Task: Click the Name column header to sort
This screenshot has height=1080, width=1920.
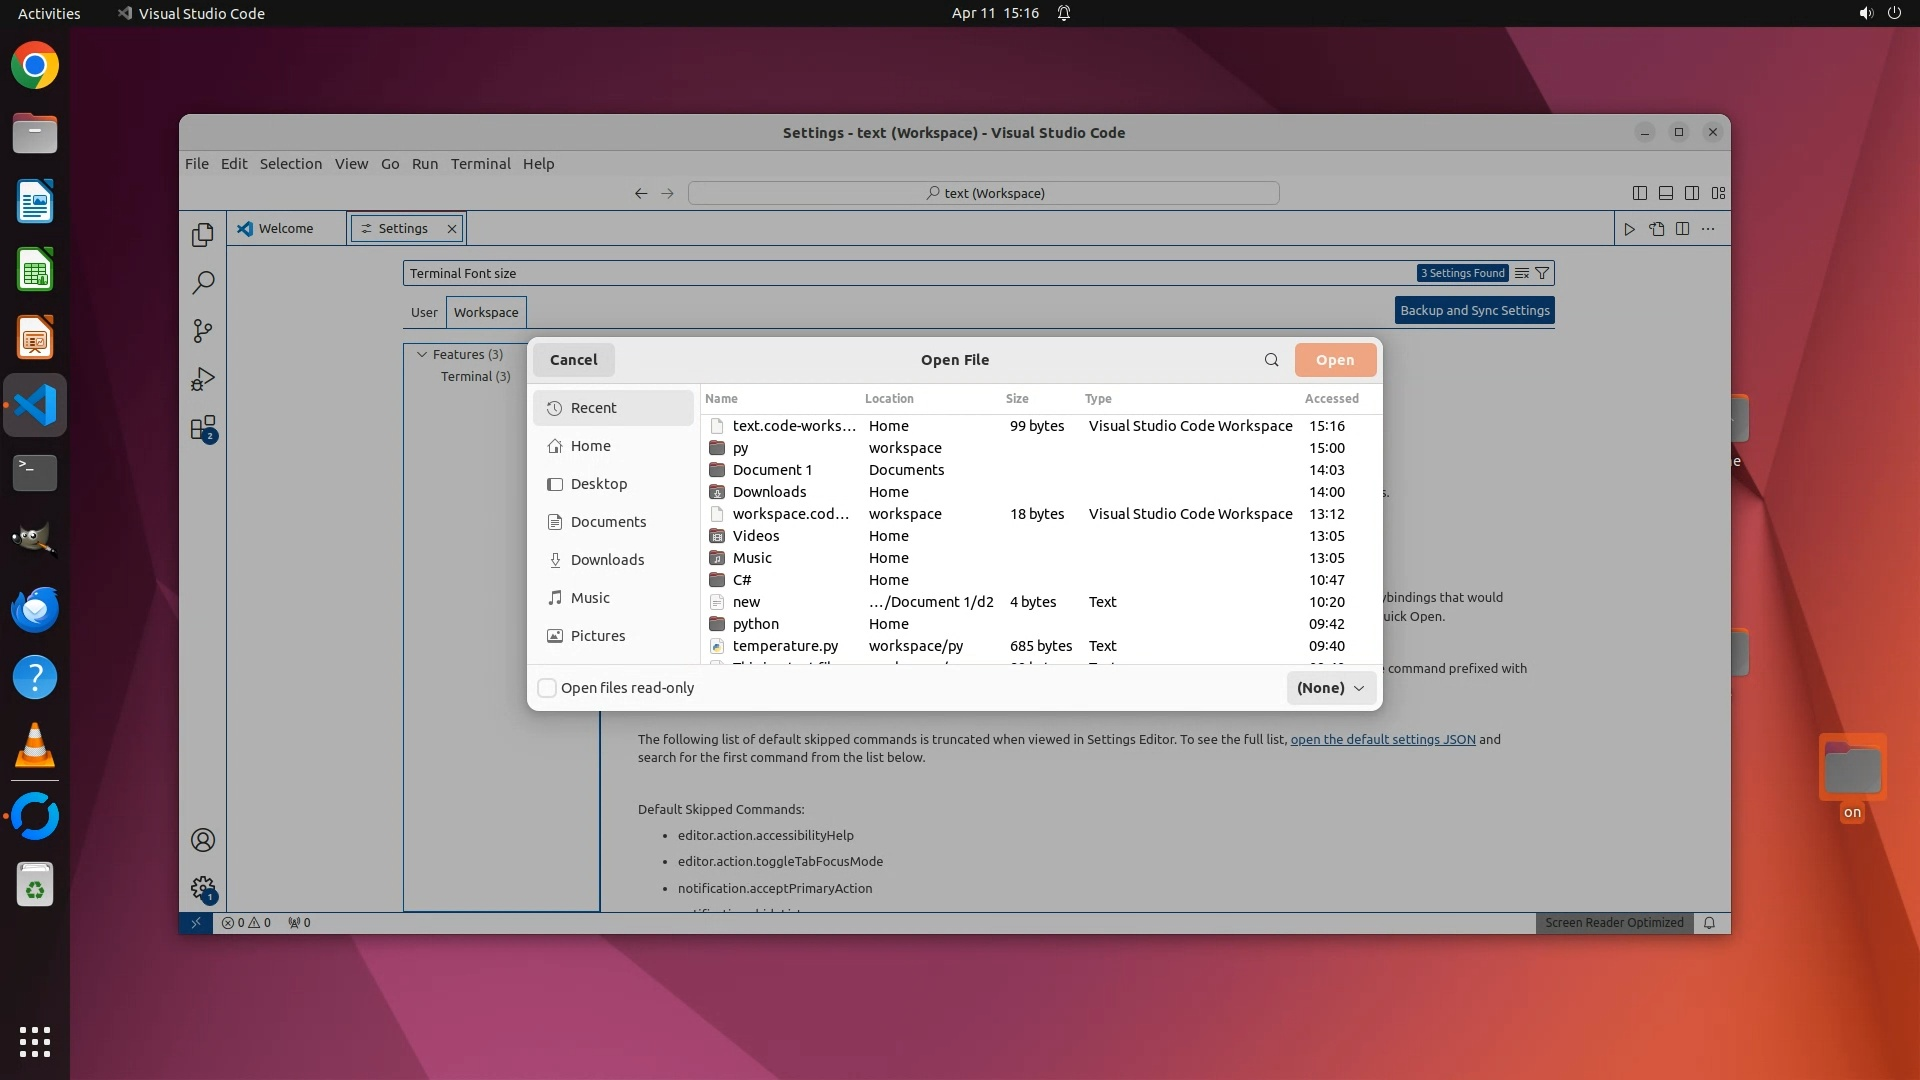Action: tap(721, 398)
